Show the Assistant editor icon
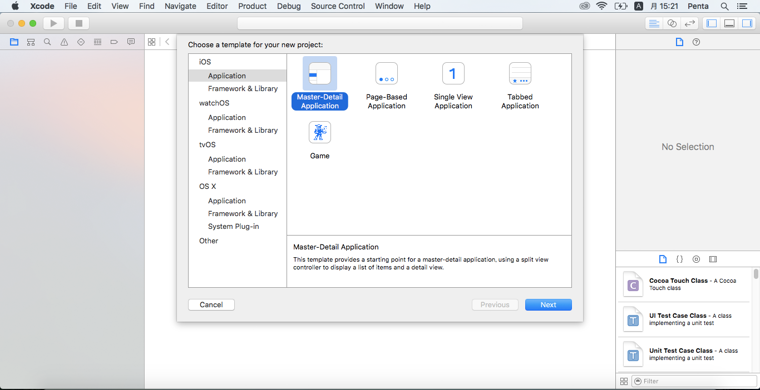The width and height of the screenshot is (760, 390). (x=671, y=23)
